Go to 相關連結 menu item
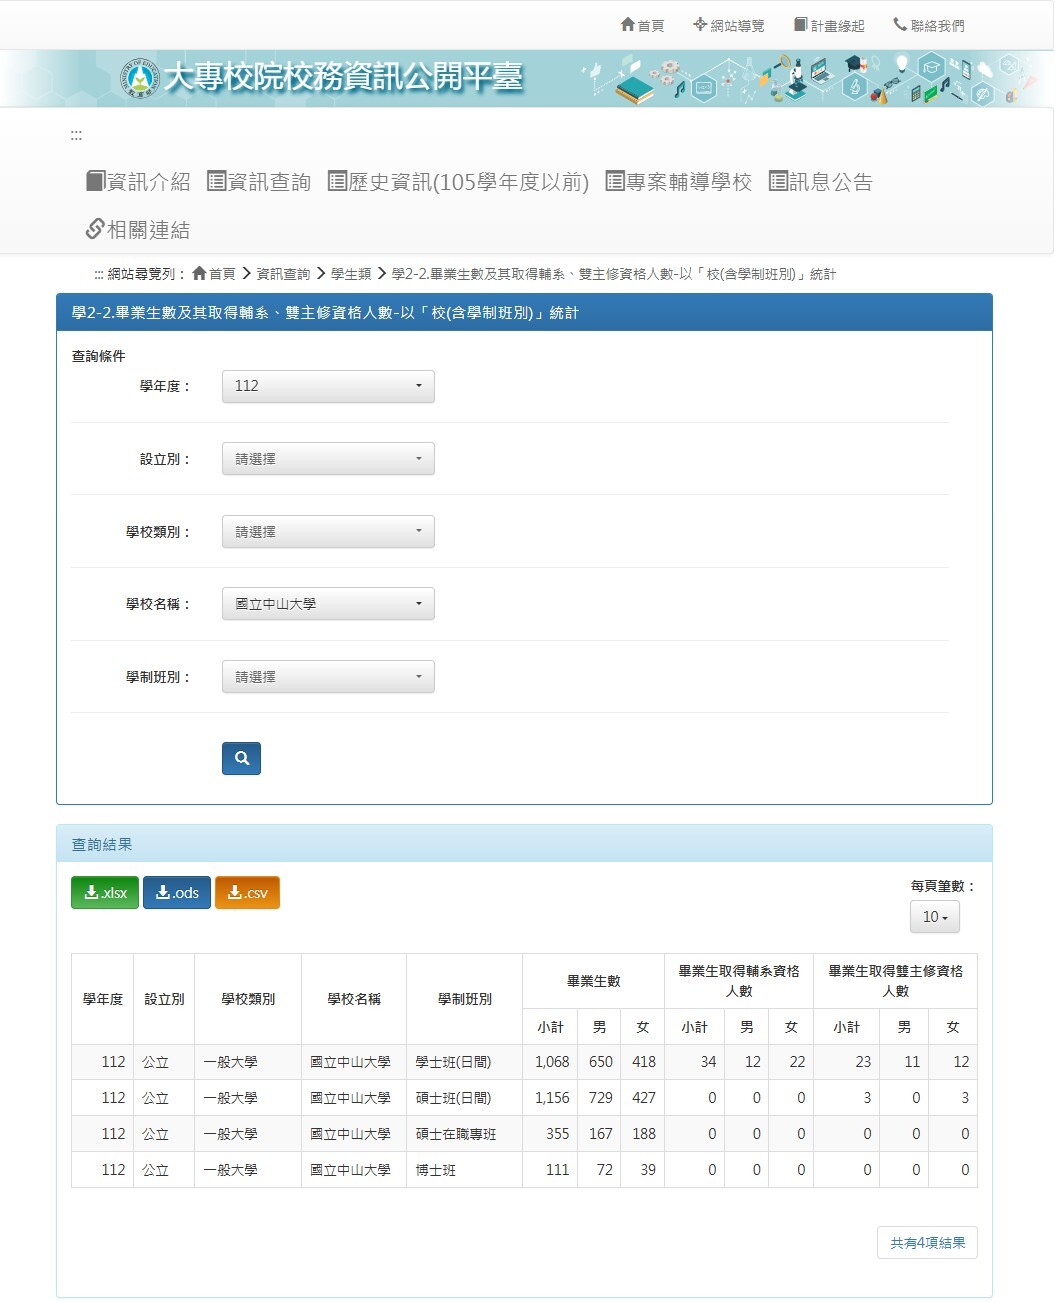 click(138, 230)
